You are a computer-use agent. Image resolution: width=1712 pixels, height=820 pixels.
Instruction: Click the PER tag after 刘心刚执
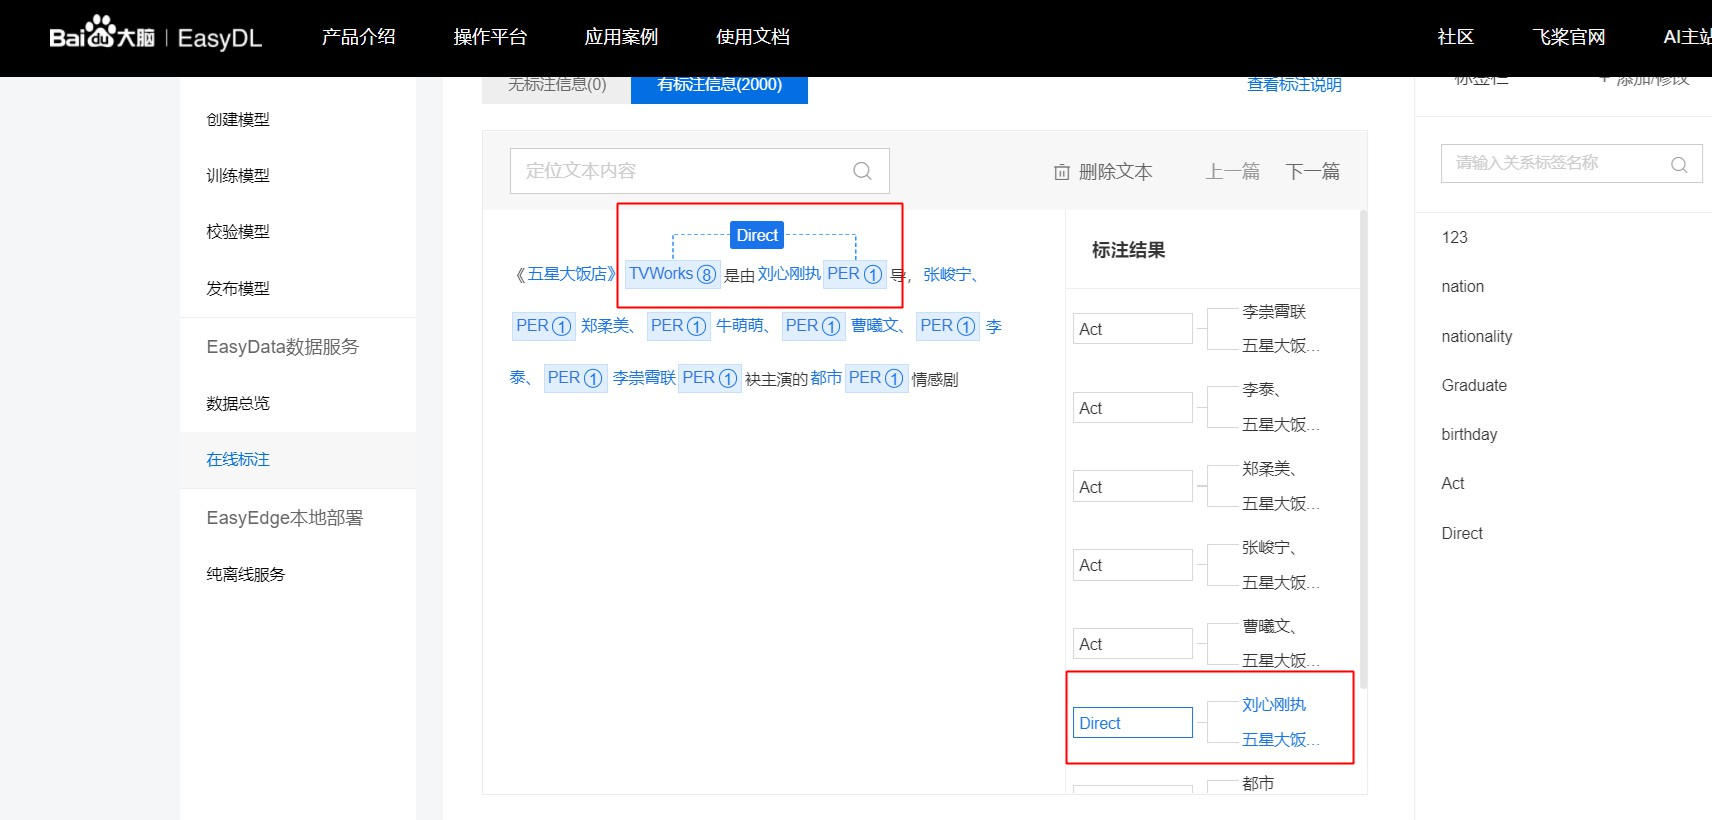[854, 274]
